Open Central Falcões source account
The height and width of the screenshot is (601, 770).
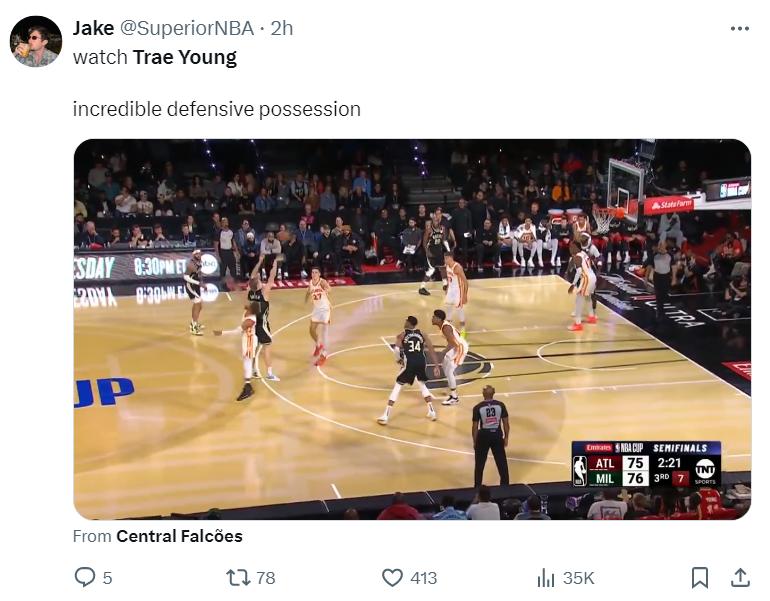coord(179,536)
